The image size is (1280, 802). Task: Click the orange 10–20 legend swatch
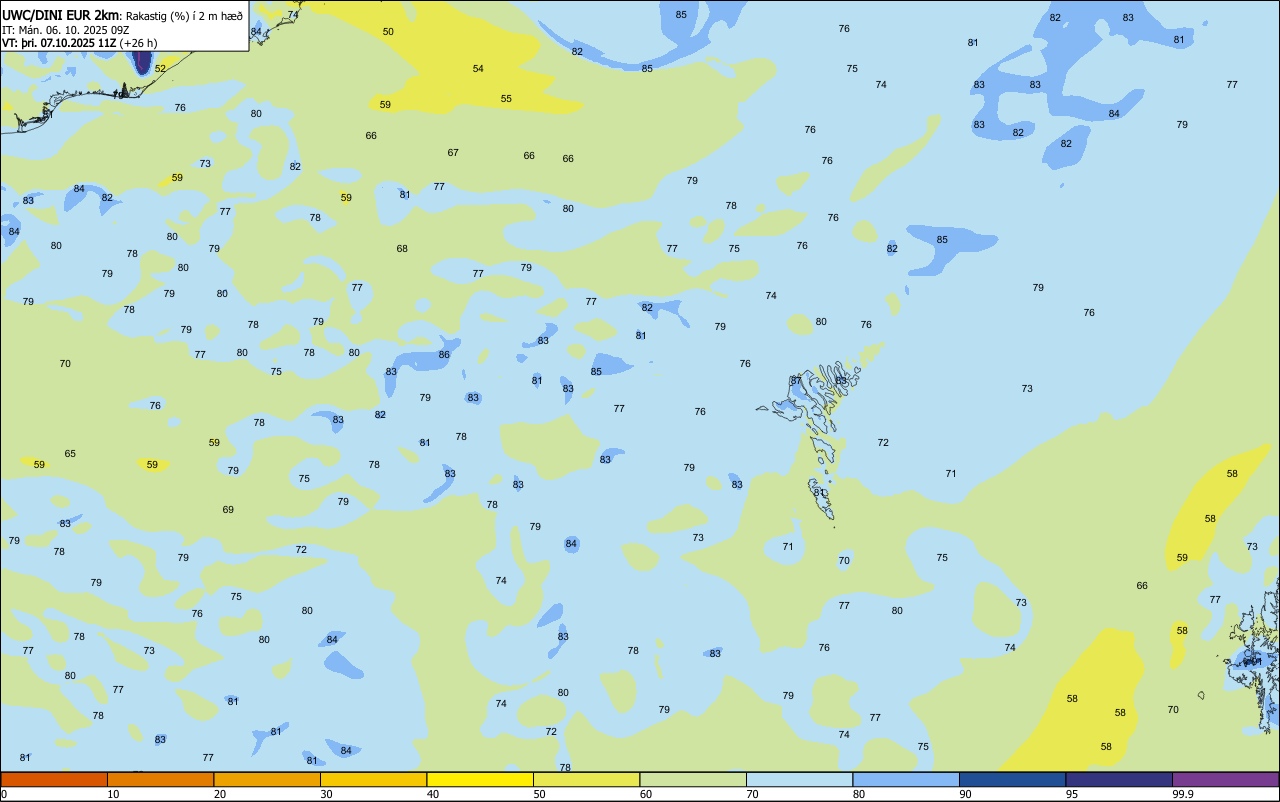pyautogui.click(x=160, y=779)
